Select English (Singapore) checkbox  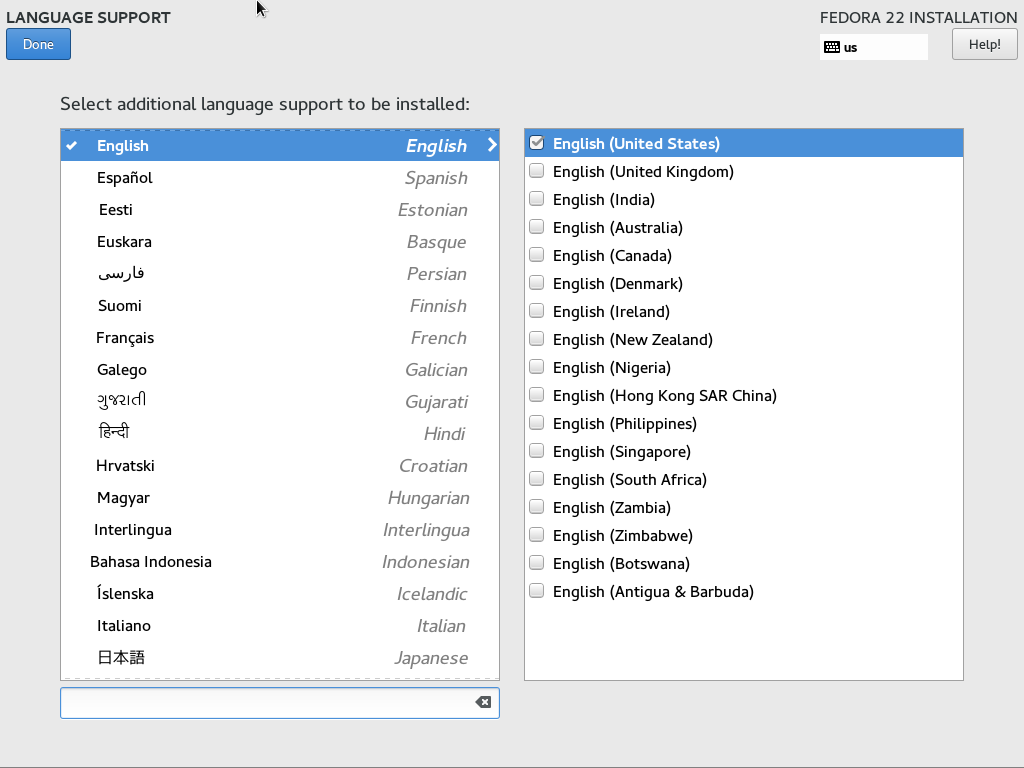click(537, 451)
